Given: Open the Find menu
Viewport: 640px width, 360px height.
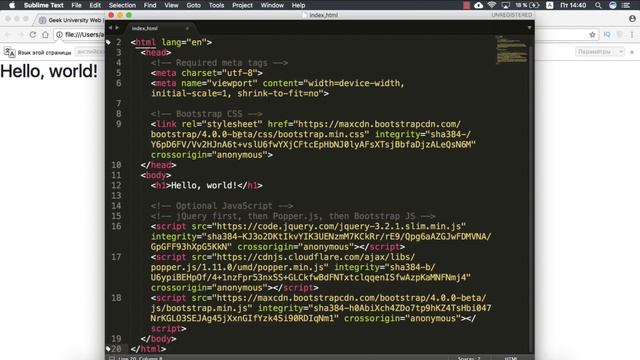Looking at the screenshot, I should click(x=150, y=5).
